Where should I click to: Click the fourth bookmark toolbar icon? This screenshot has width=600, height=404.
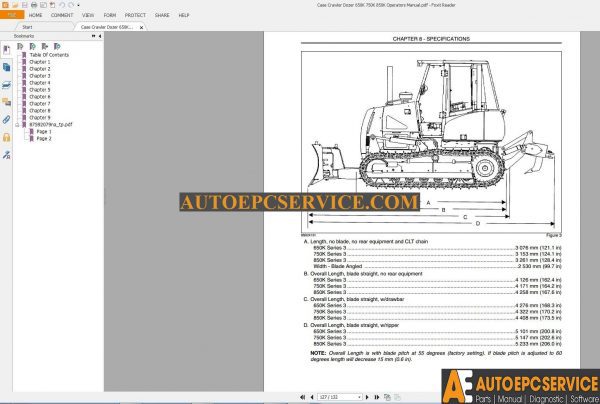coord(57,46)
